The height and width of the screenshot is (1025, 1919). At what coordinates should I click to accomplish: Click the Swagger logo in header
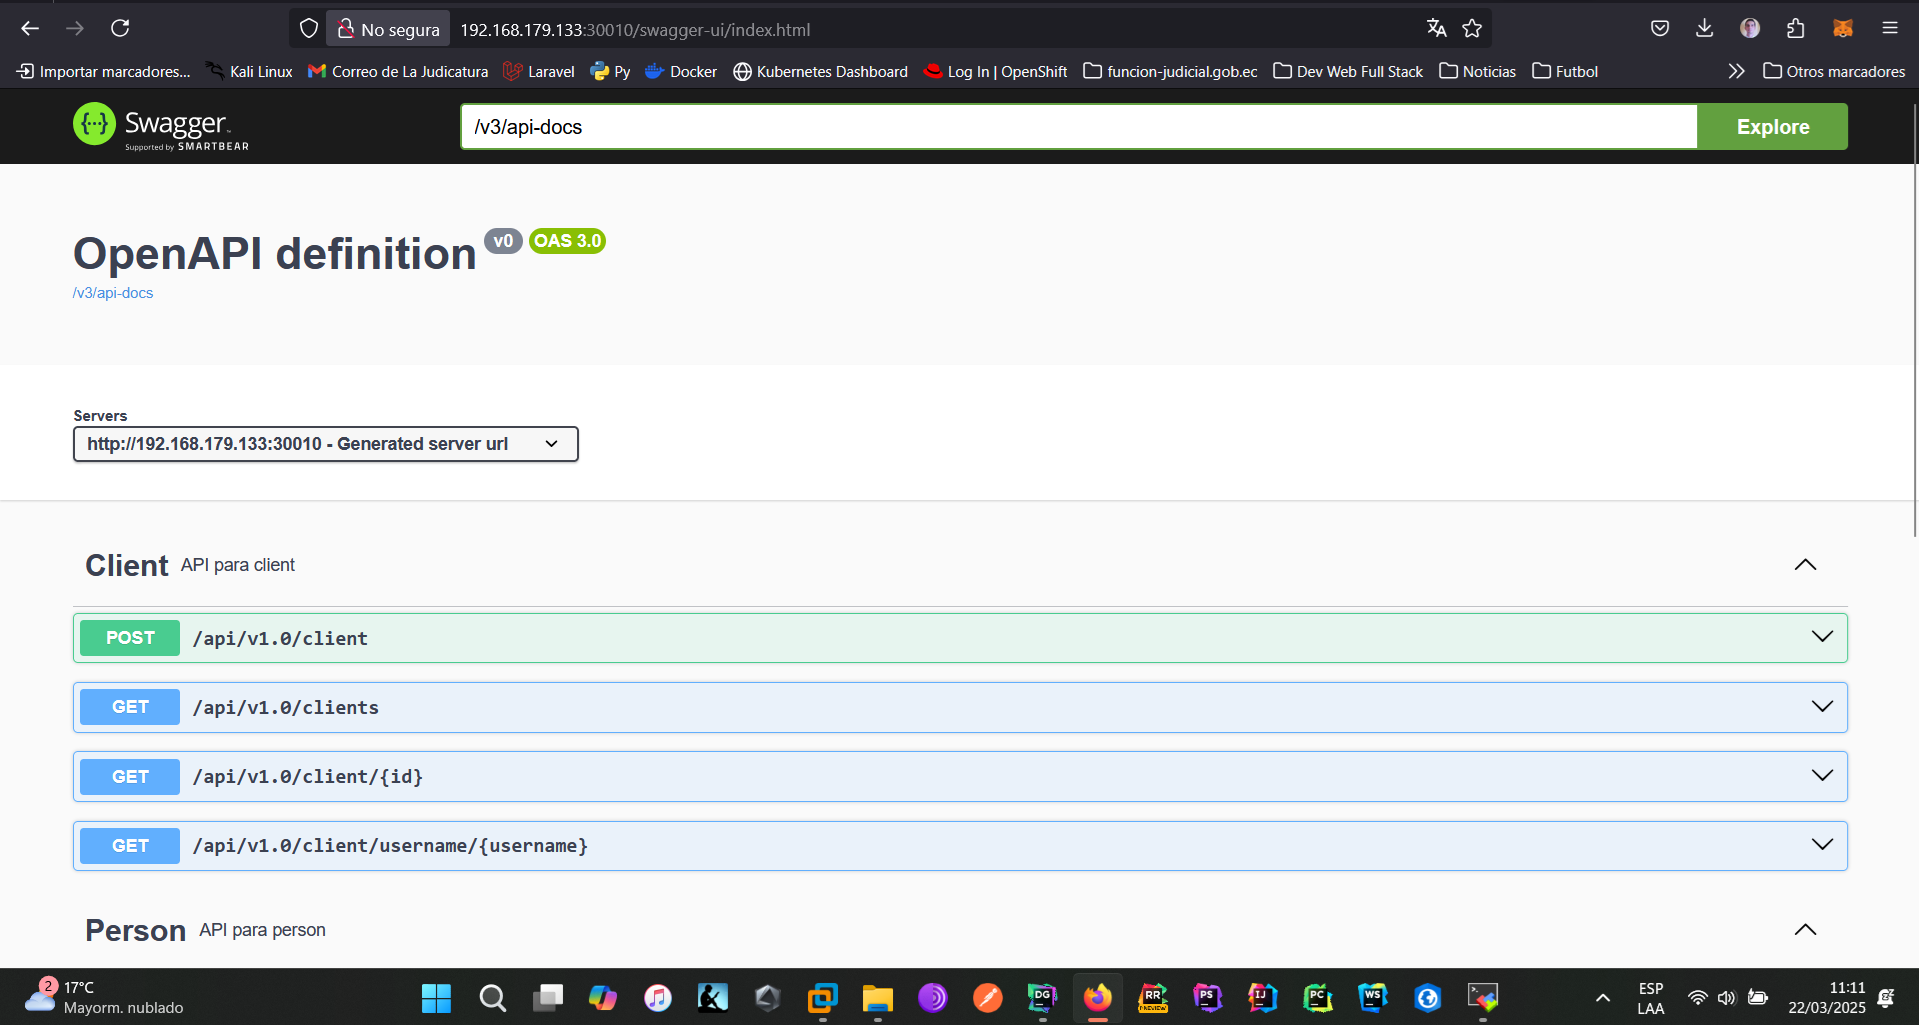(x=161, y=126)
